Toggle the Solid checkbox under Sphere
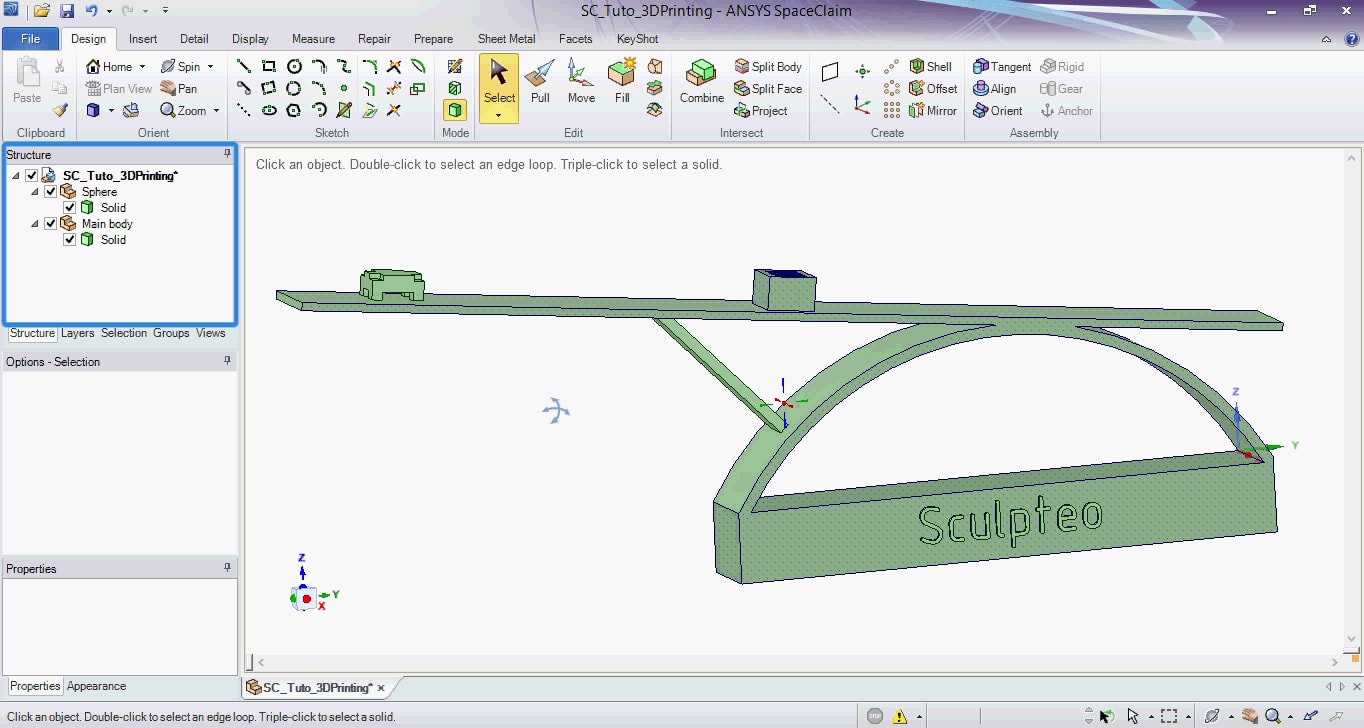The image size is (1364, 728). (70, 208)
